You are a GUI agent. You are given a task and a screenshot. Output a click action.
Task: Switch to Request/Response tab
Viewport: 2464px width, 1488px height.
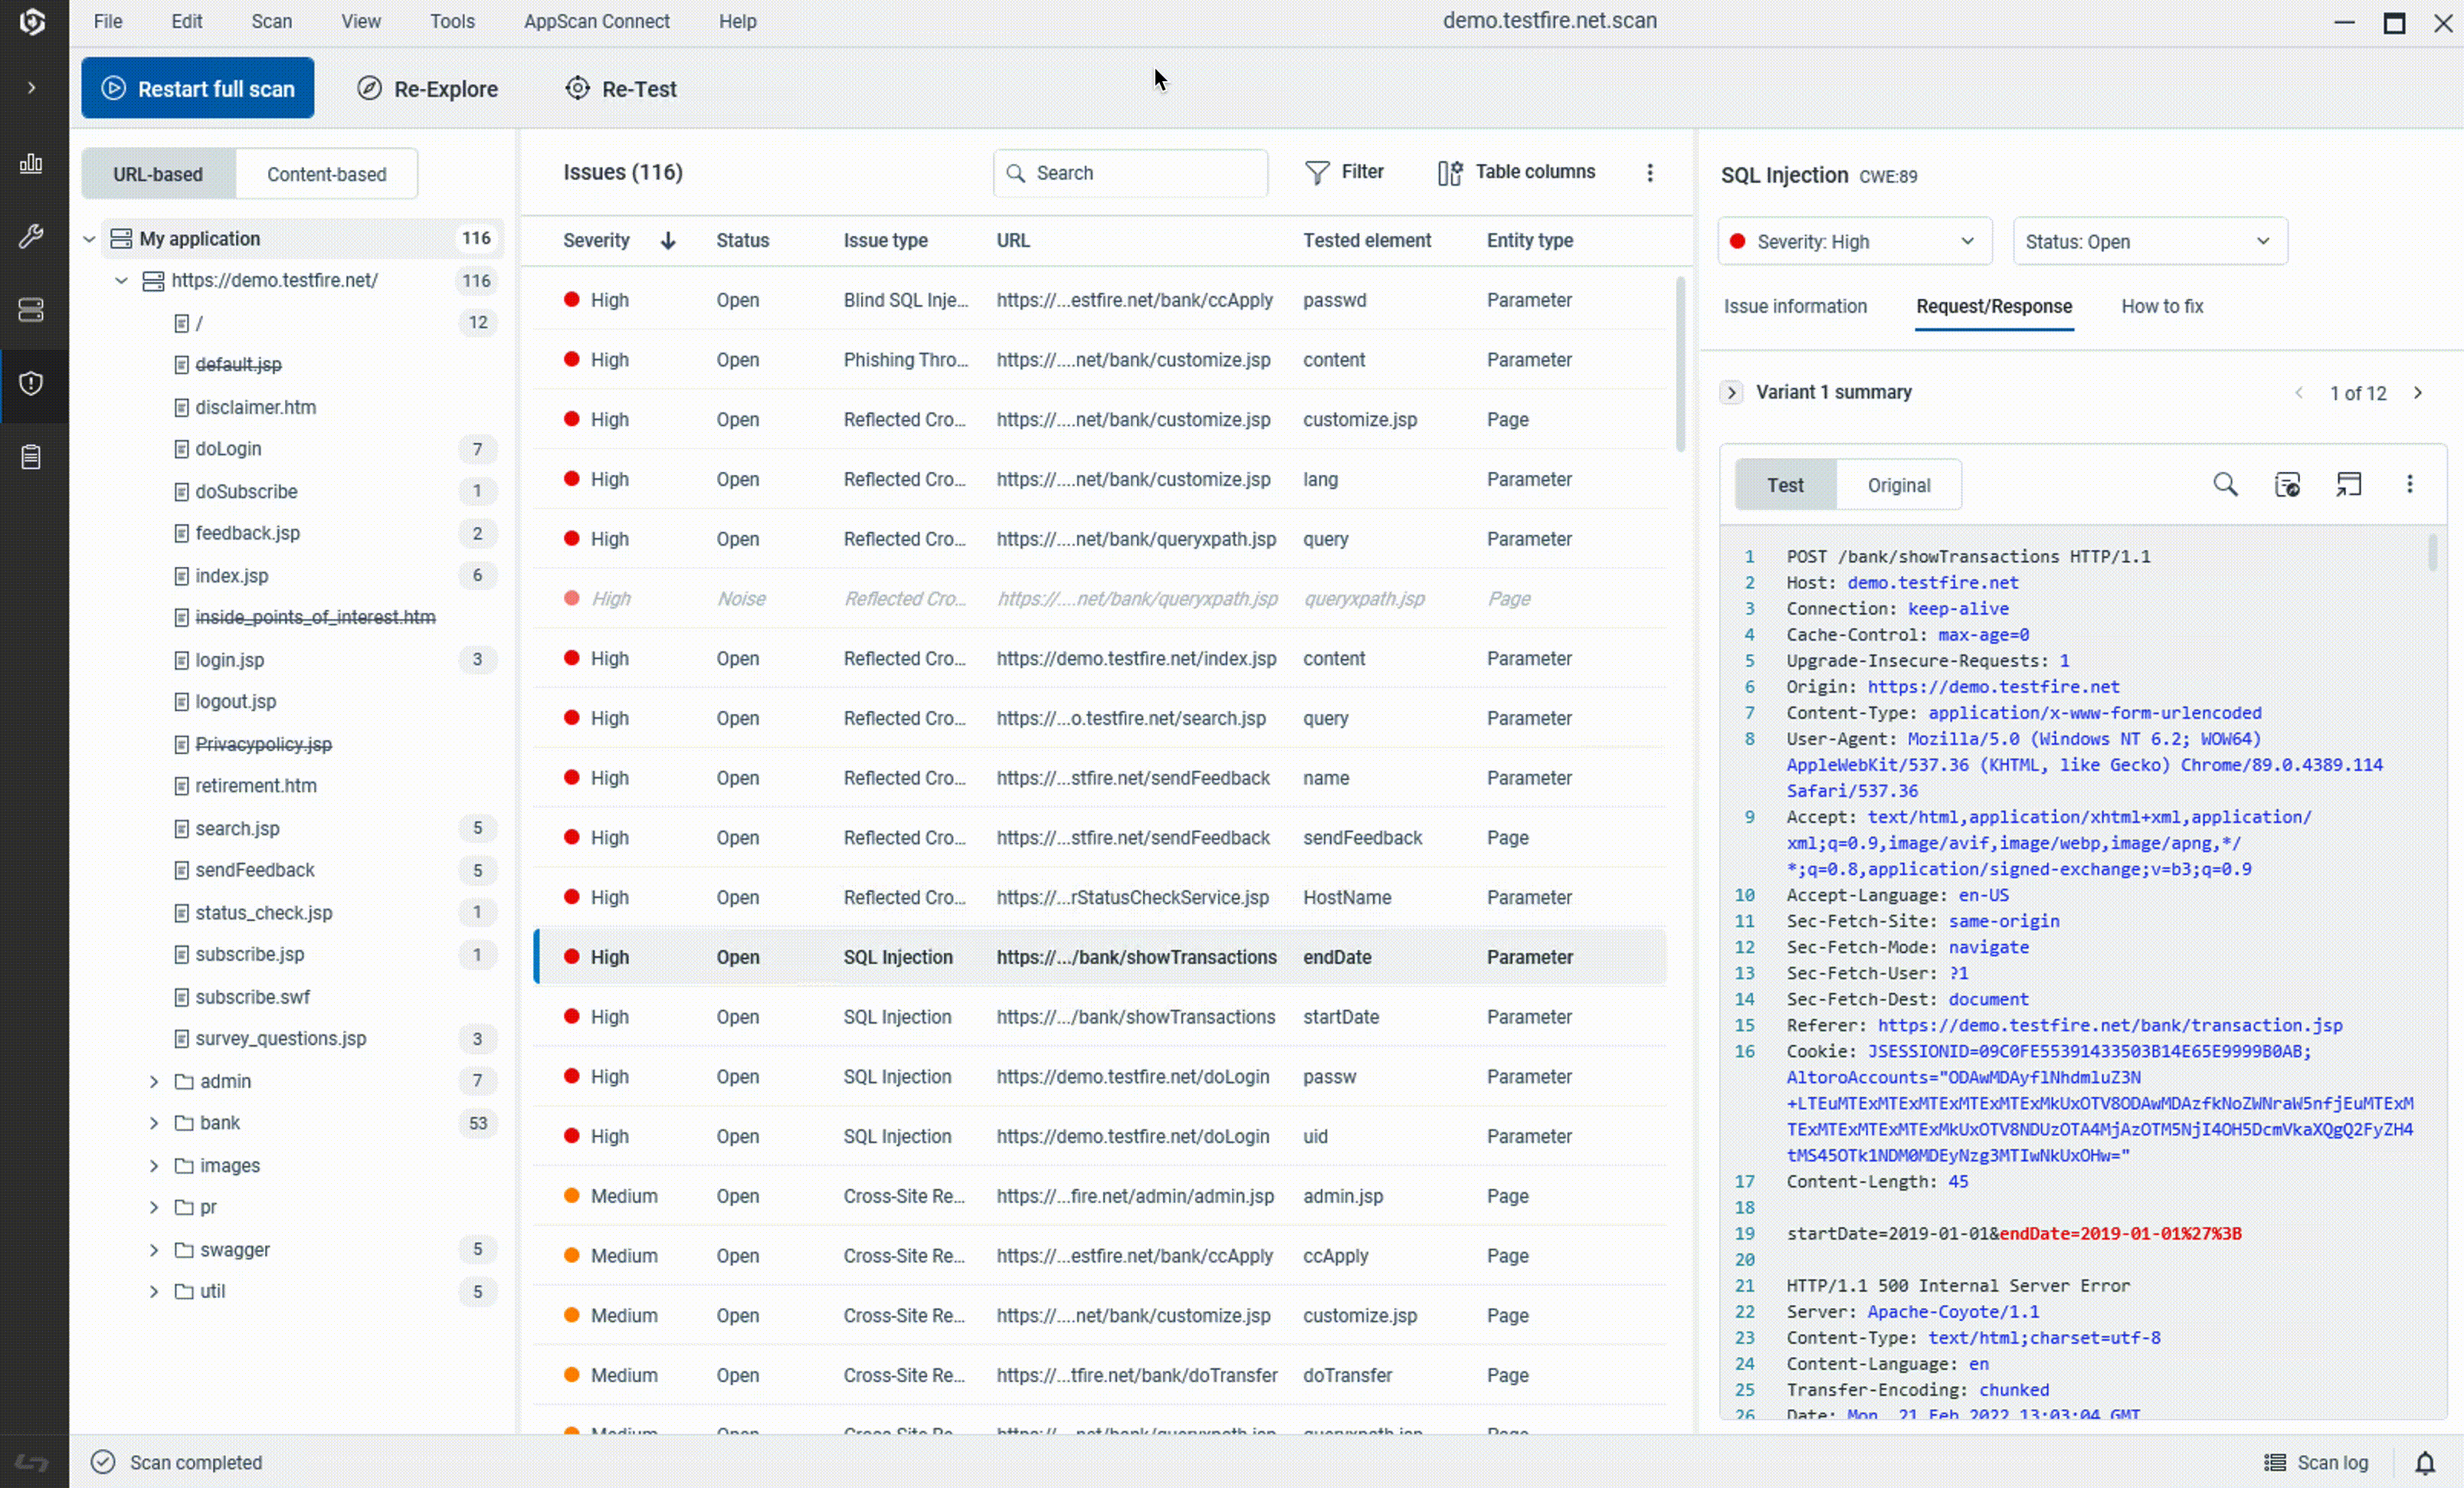1994,307
